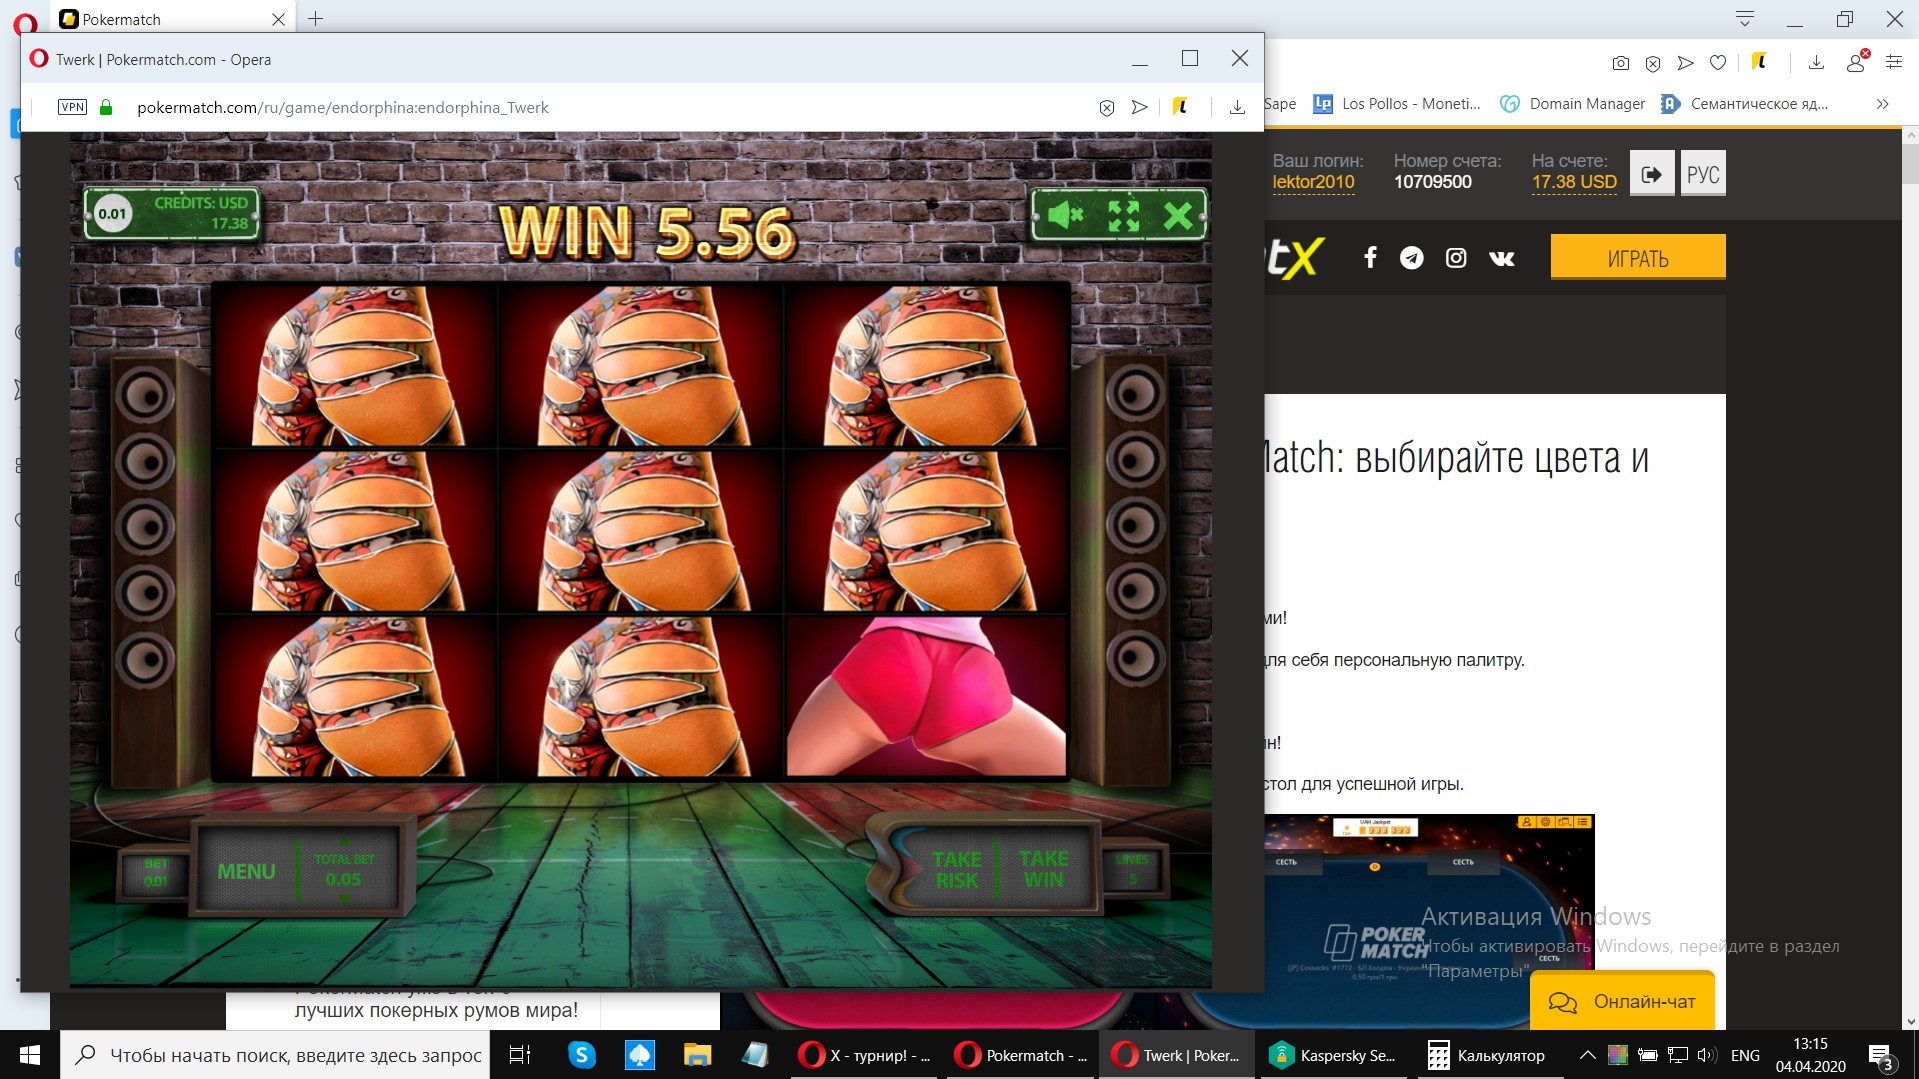Select the Pokermatch tab in Opera

172,19
